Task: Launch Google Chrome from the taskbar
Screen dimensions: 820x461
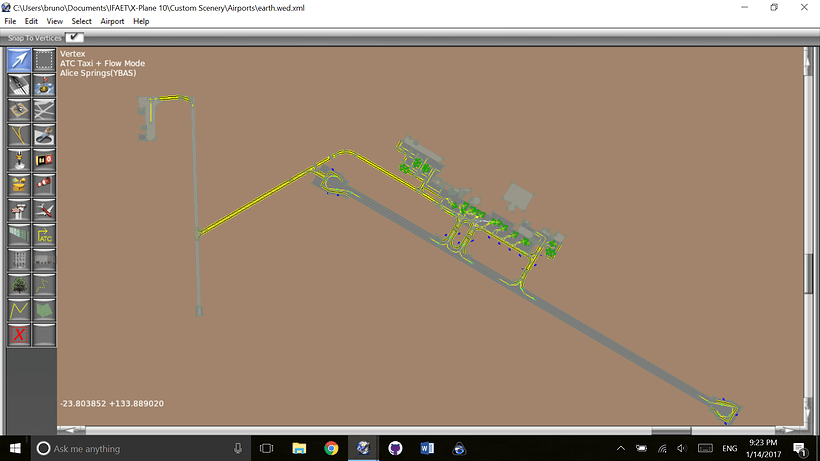Action: coord(331,448)
